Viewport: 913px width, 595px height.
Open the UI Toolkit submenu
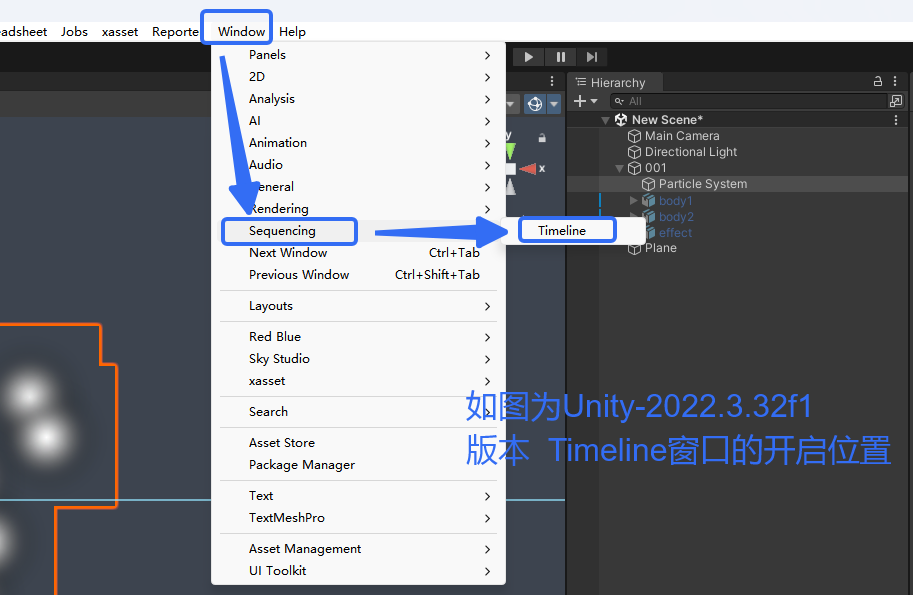pos(358,571)
